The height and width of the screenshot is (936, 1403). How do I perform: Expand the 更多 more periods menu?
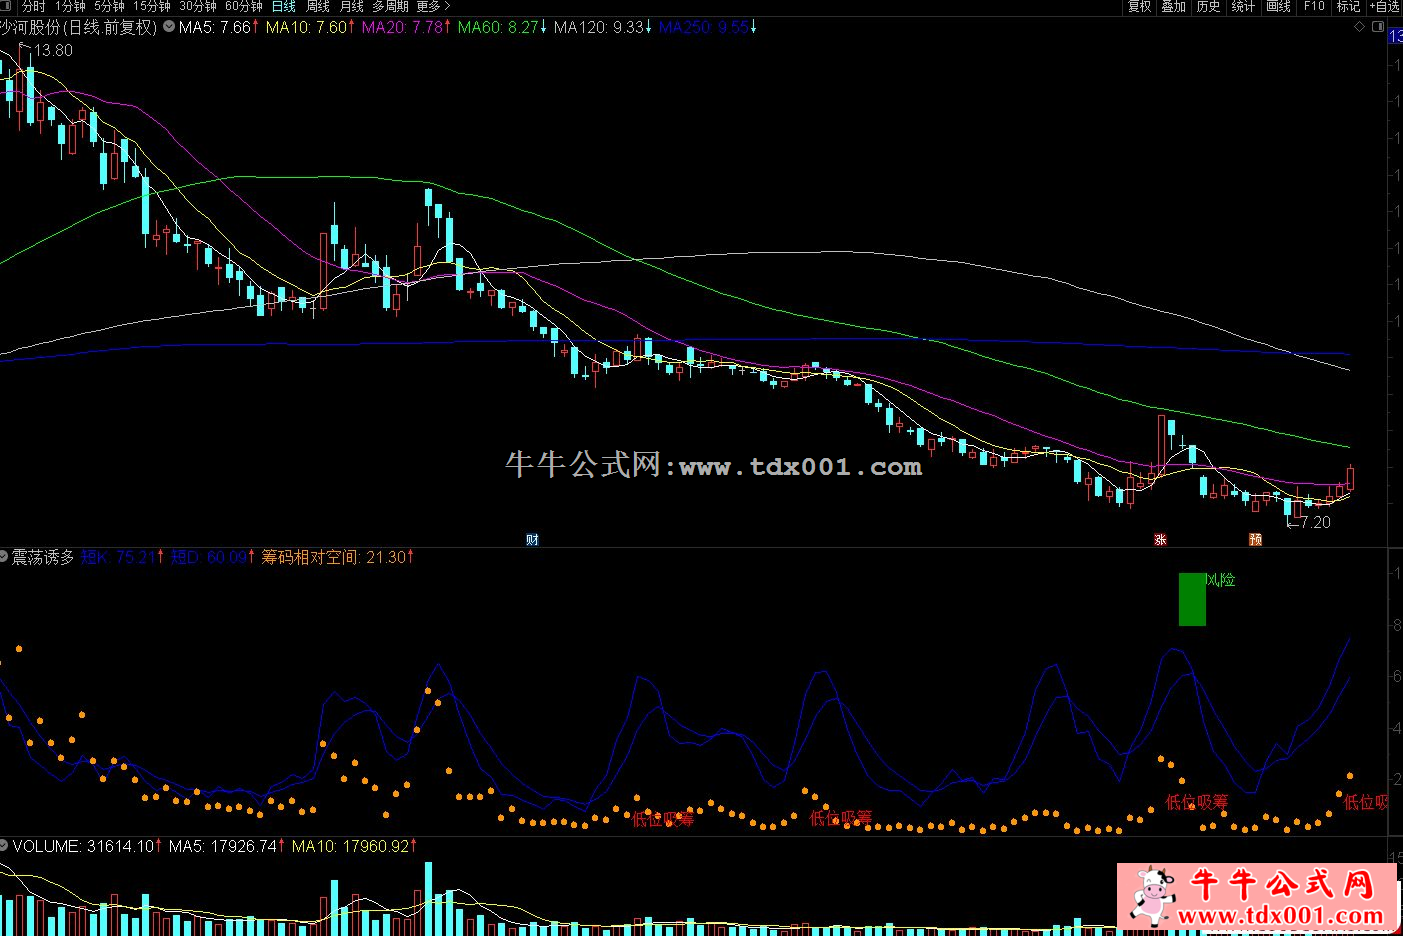433,6
